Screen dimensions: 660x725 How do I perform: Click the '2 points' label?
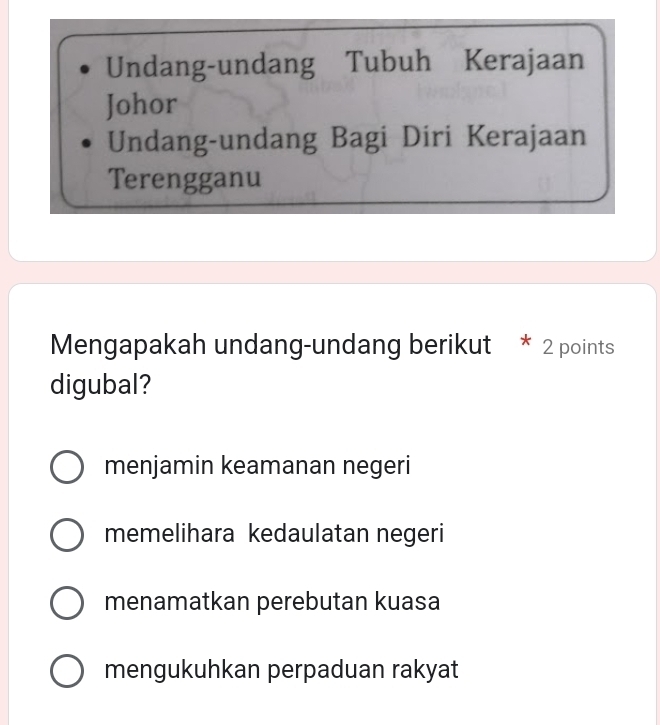point(577,348)
